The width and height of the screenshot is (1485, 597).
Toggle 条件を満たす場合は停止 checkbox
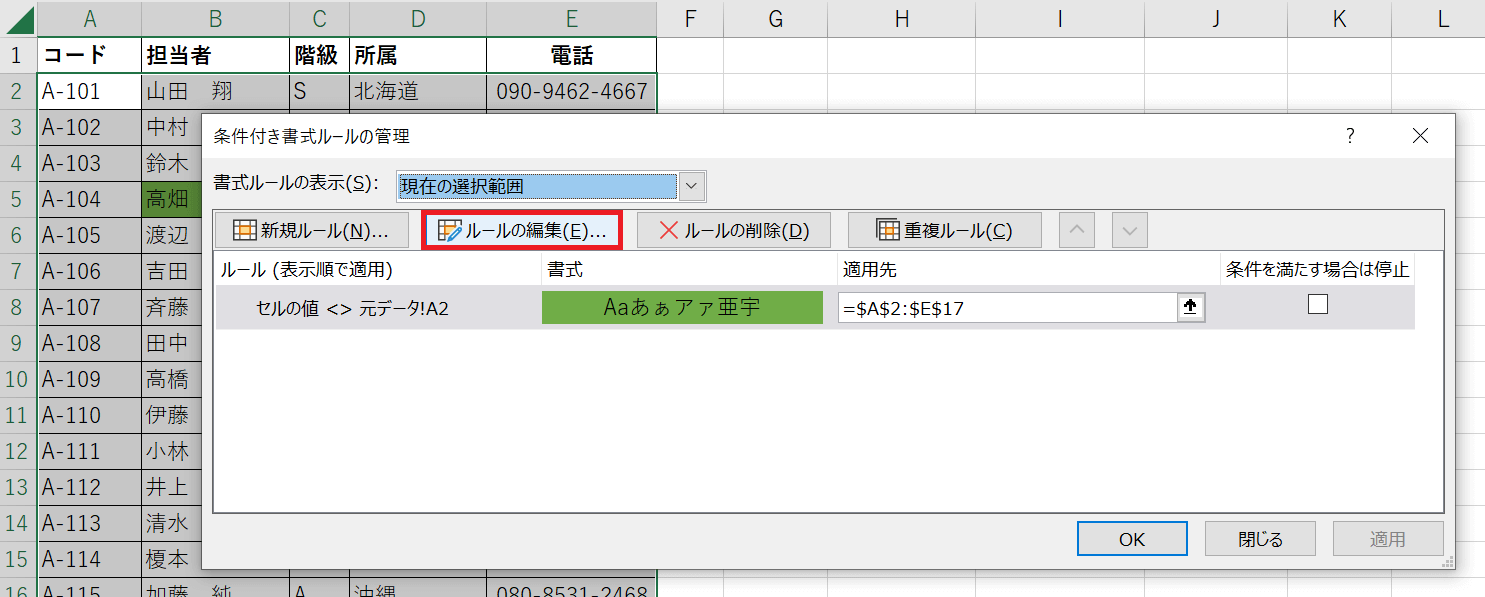[x=1317, y=306]
